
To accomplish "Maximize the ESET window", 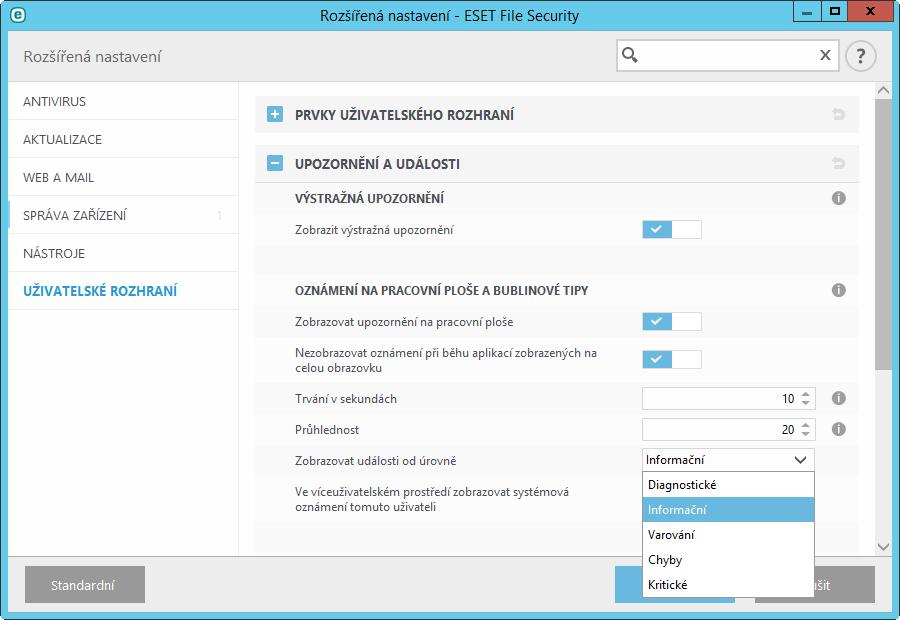I will (x=835, y=11).
